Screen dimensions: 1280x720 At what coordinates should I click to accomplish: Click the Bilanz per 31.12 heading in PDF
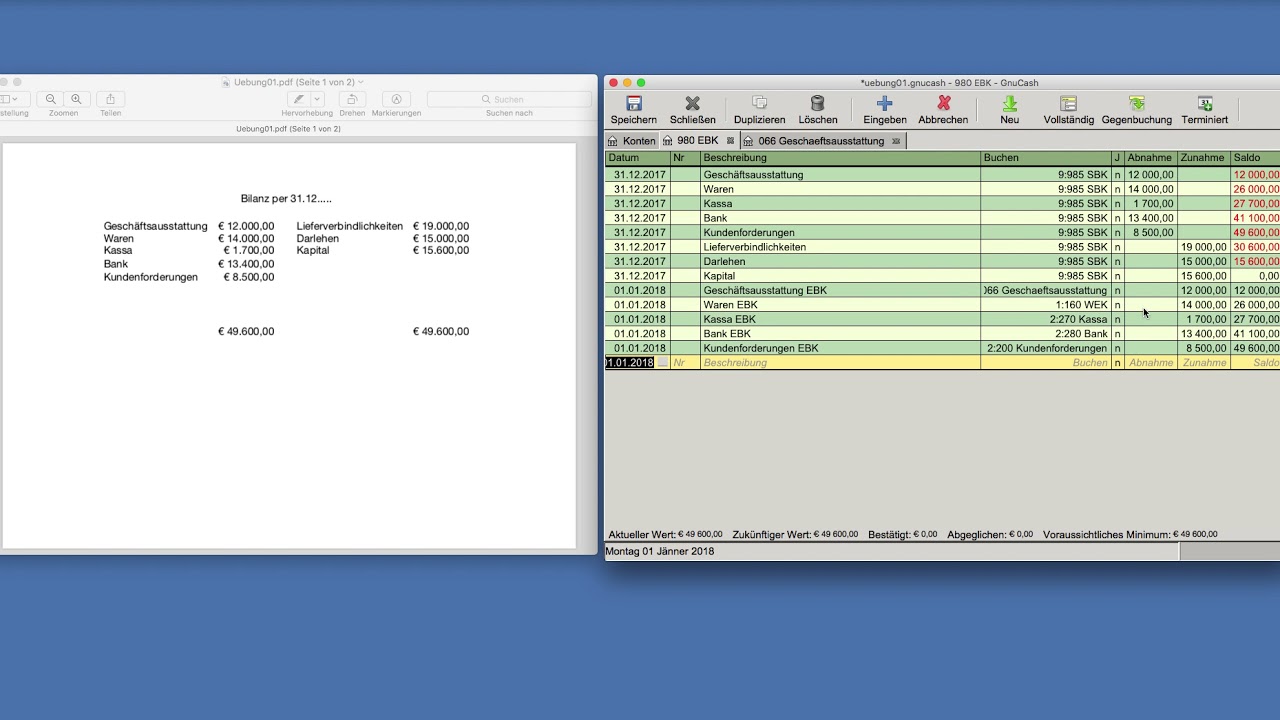point(286,199)
